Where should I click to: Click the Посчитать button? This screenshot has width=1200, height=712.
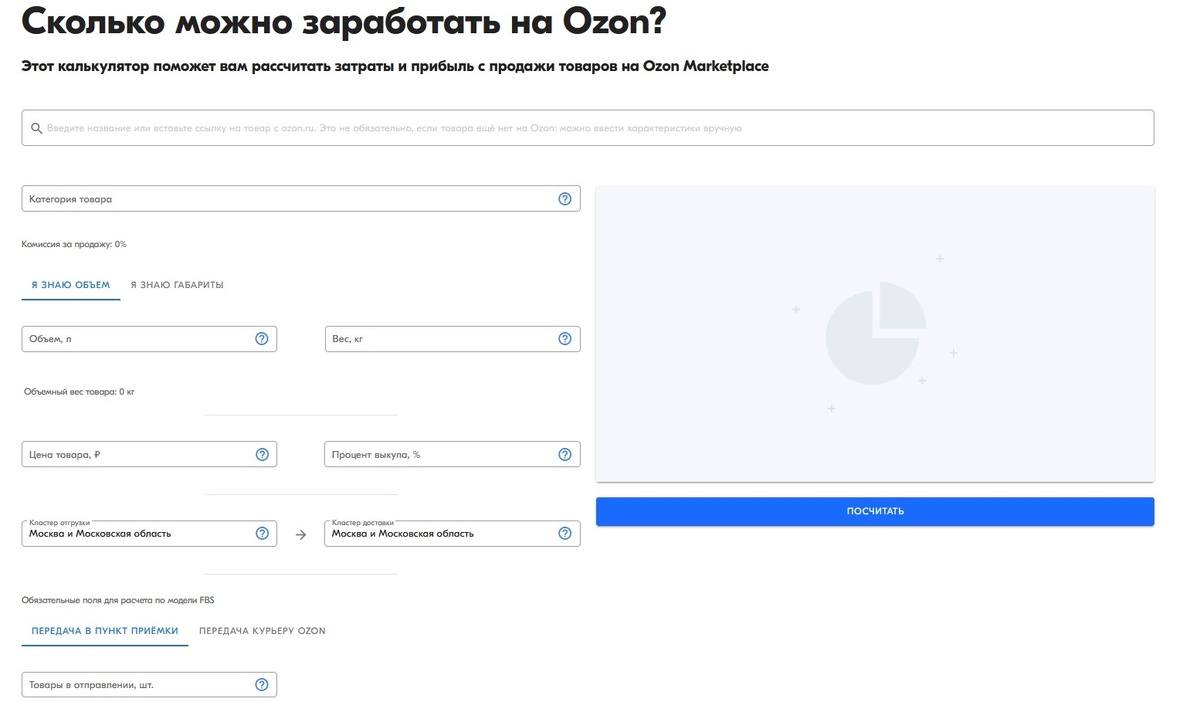(875, 511)
